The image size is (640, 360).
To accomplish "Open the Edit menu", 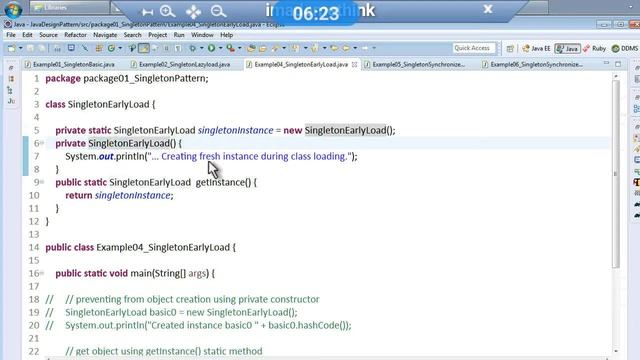I will pyautogui.click(x=27, y=35).
